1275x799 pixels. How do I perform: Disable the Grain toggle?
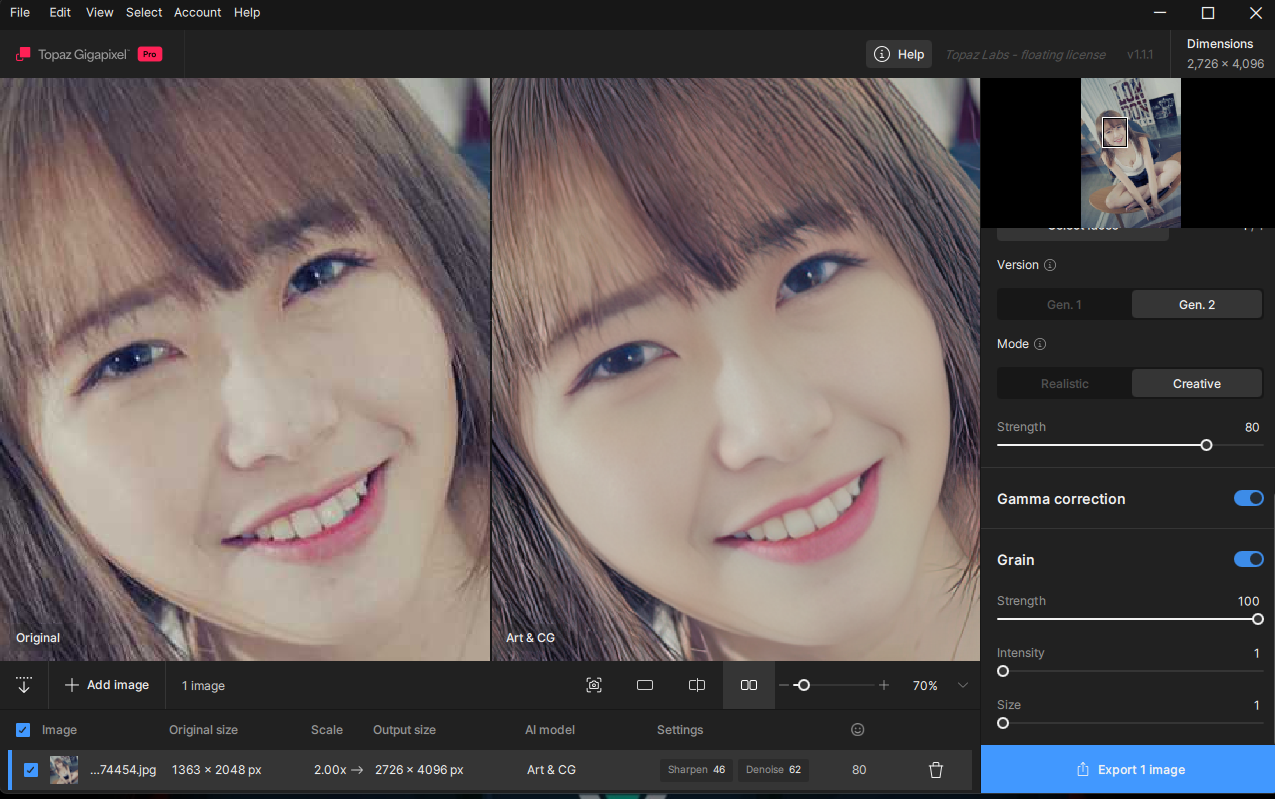coord(1248,559)
